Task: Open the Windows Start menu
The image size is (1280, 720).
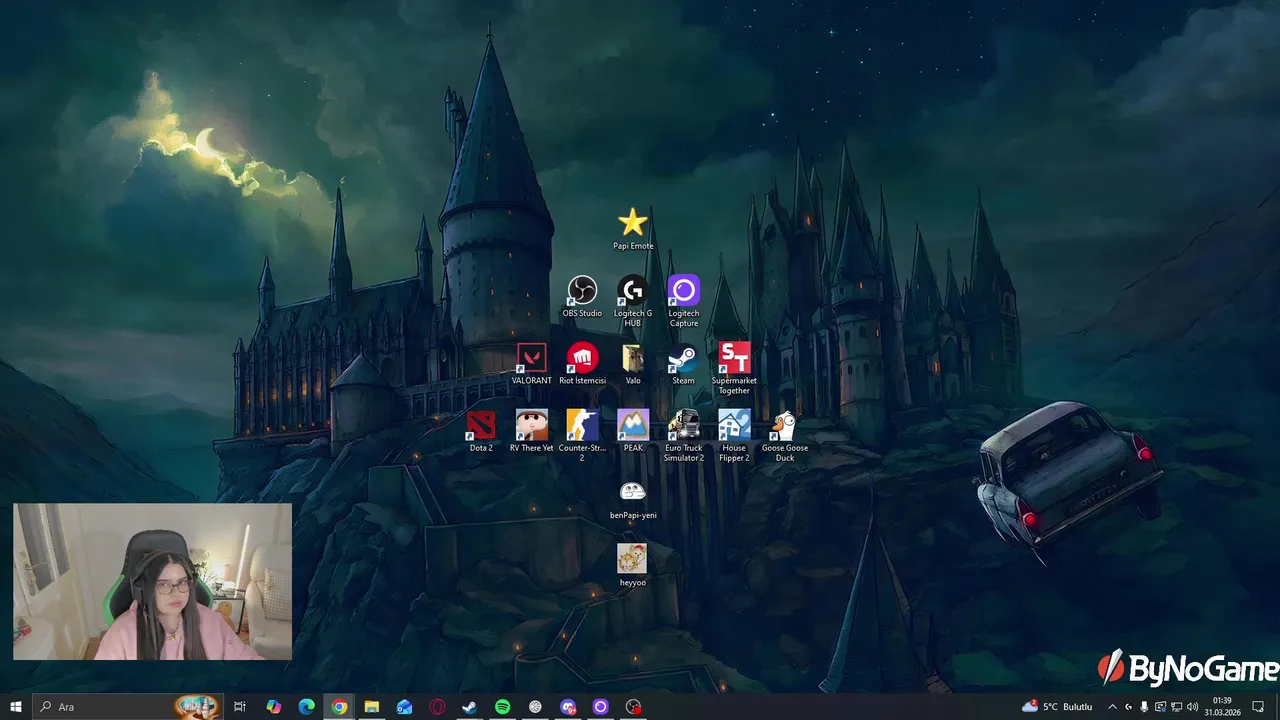Action: (16, 707)
